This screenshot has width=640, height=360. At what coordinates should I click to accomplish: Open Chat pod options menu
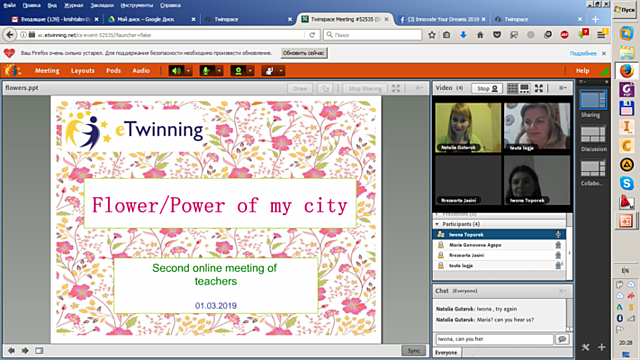(562, 291)
